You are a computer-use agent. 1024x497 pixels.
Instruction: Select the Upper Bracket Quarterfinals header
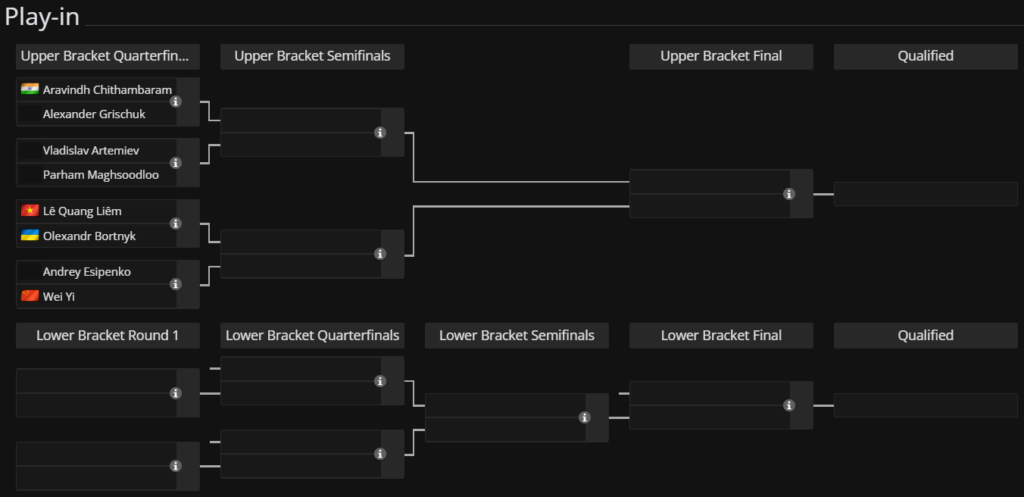[x=108, y=57]
